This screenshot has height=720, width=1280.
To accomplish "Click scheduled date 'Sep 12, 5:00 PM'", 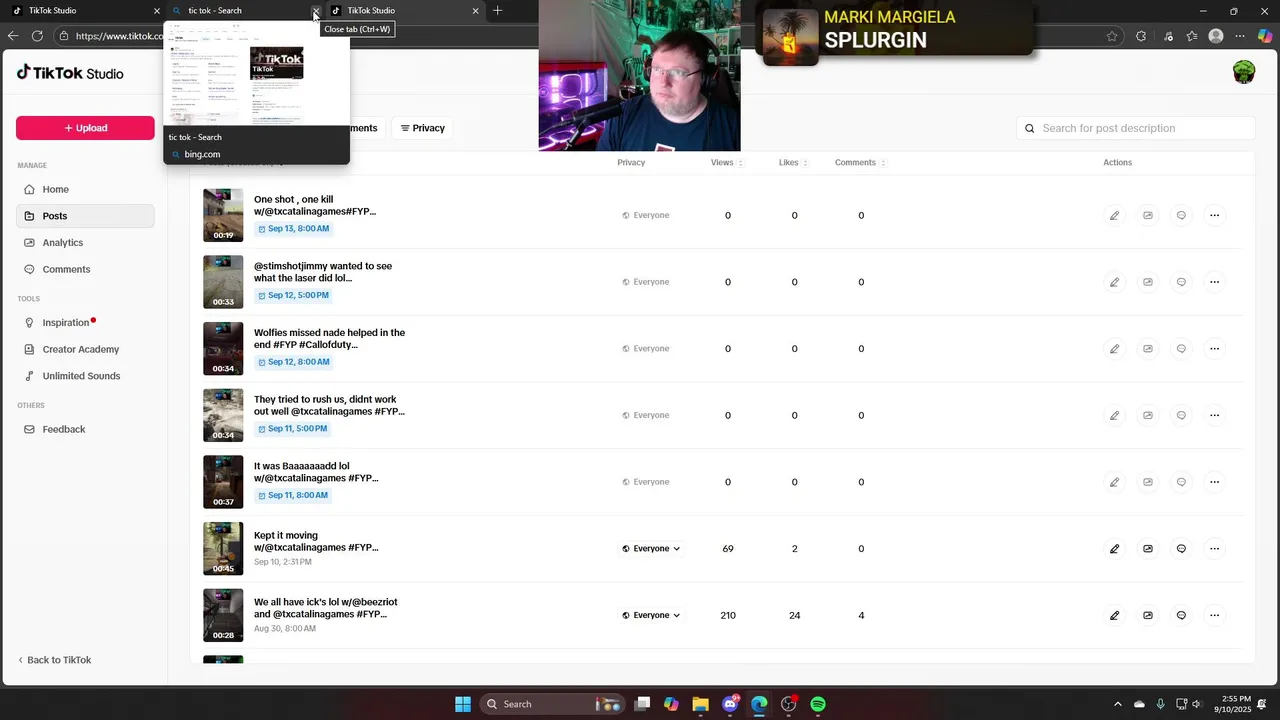I will click(x=293, y=296).
